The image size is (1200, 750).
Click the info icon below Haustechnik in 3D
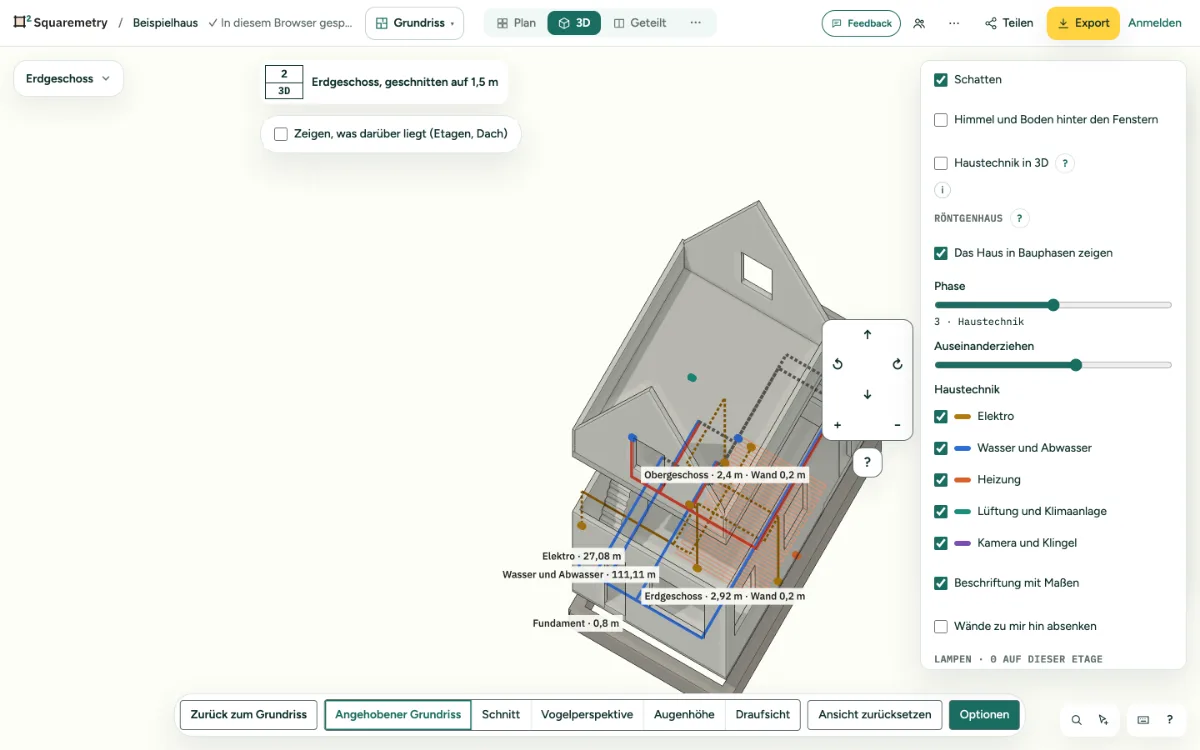[x=942, y=190]
